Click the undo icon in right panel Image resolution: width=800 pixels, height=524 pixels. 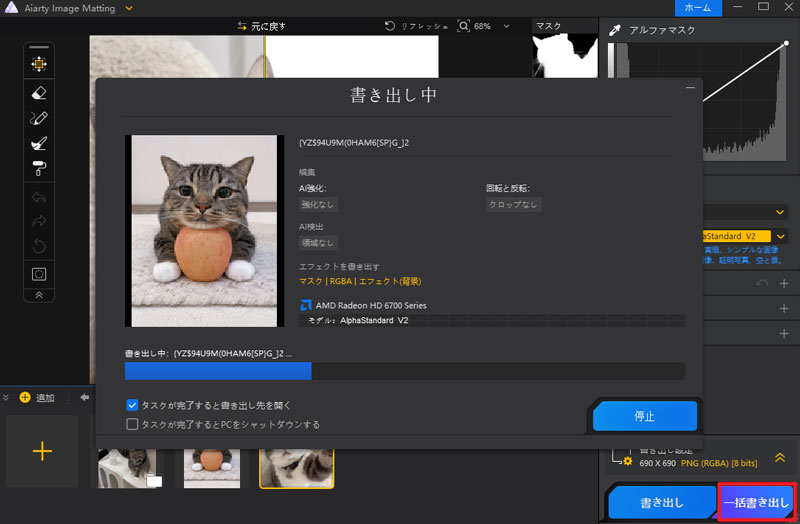[762, 283]
